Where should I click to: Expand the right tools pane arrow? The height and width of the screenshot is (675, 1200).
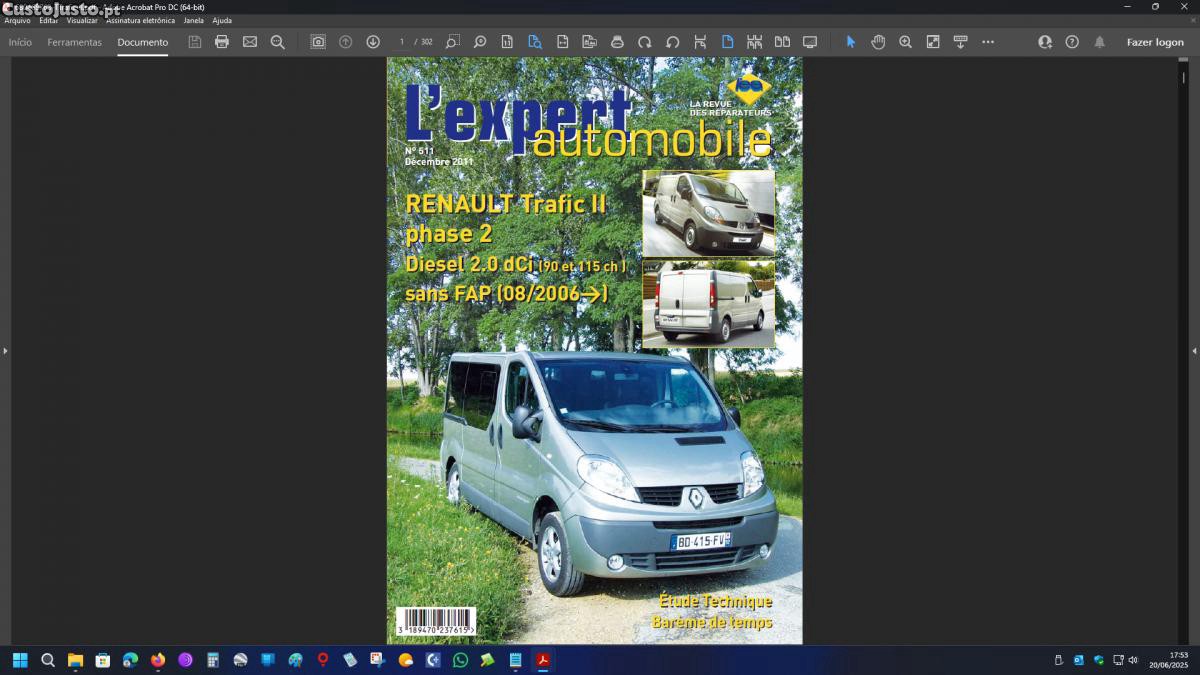coord(1194,351)
